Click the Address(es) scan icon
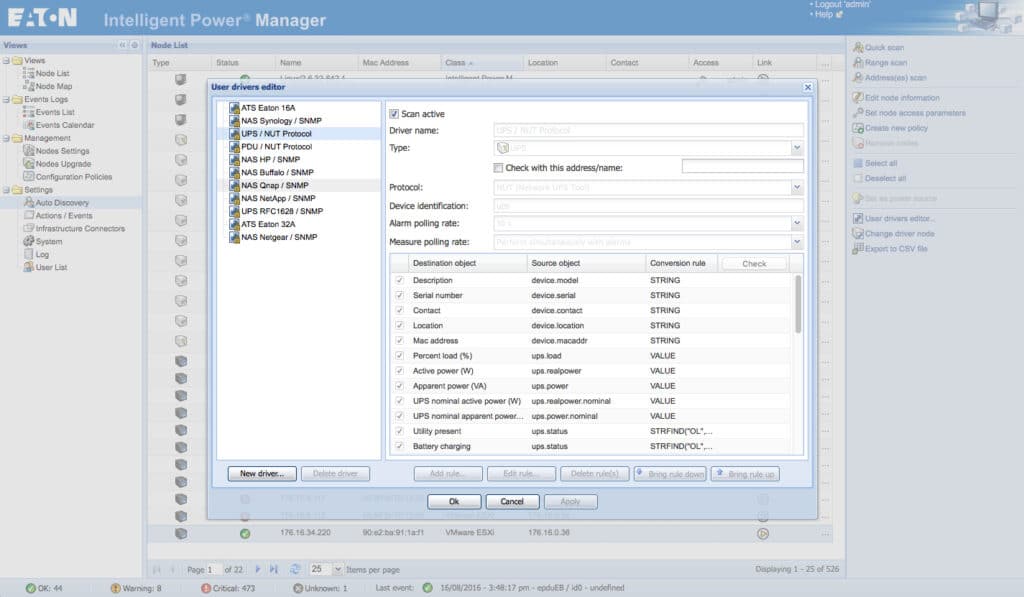The image size is (1024, 597). tap(858, 77)
